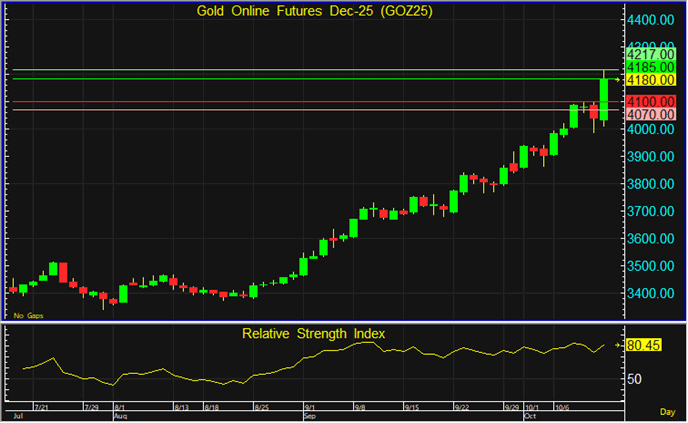
Task: Select the yellow 4180.00 last price tag
Action: pyautogui.click(x=651, y=80)
